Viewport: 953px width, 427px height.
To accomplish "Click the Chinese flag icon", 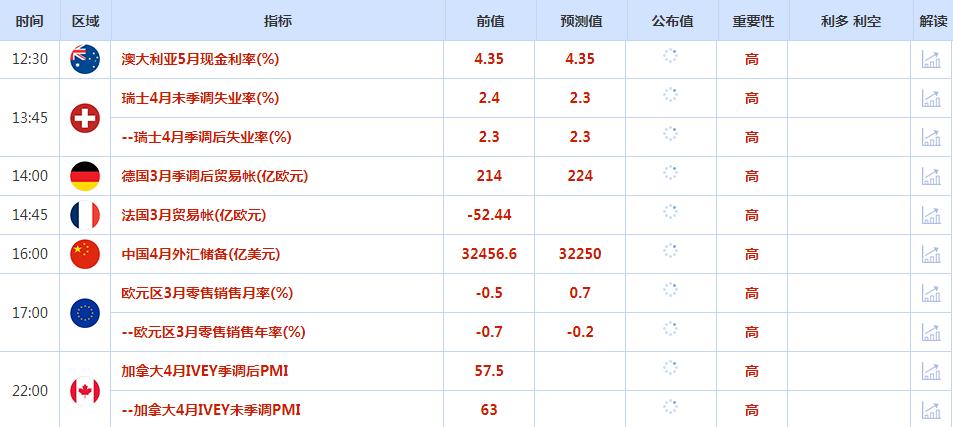I will (x=85, y=254).
